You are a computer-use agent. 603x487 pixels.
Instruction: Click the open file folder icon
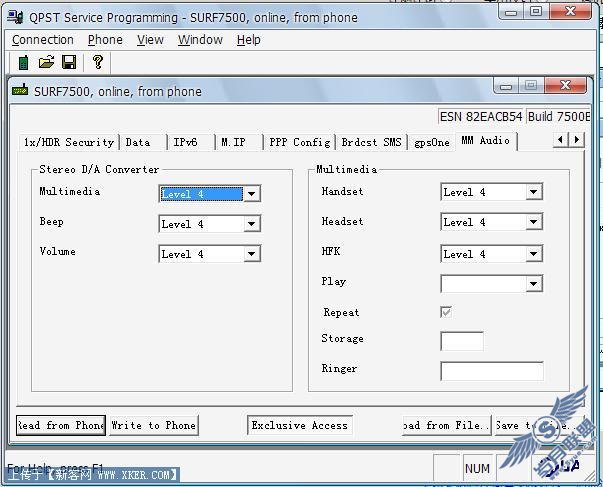tap(47, 62)
